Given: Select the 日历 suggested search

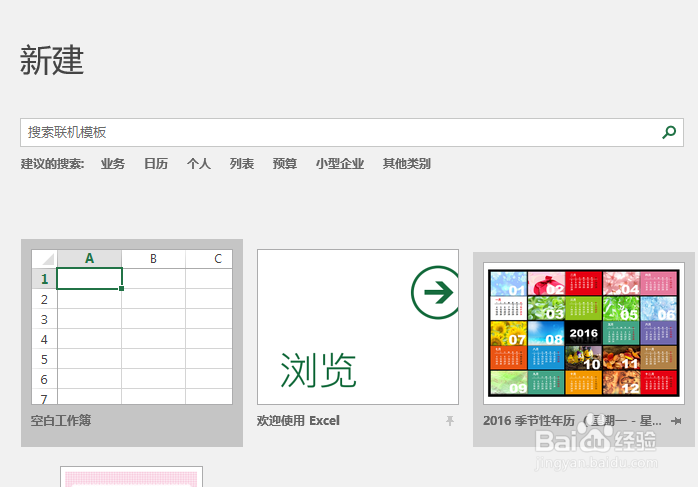Looking at the screenshot, I should [x=156, y=164].
